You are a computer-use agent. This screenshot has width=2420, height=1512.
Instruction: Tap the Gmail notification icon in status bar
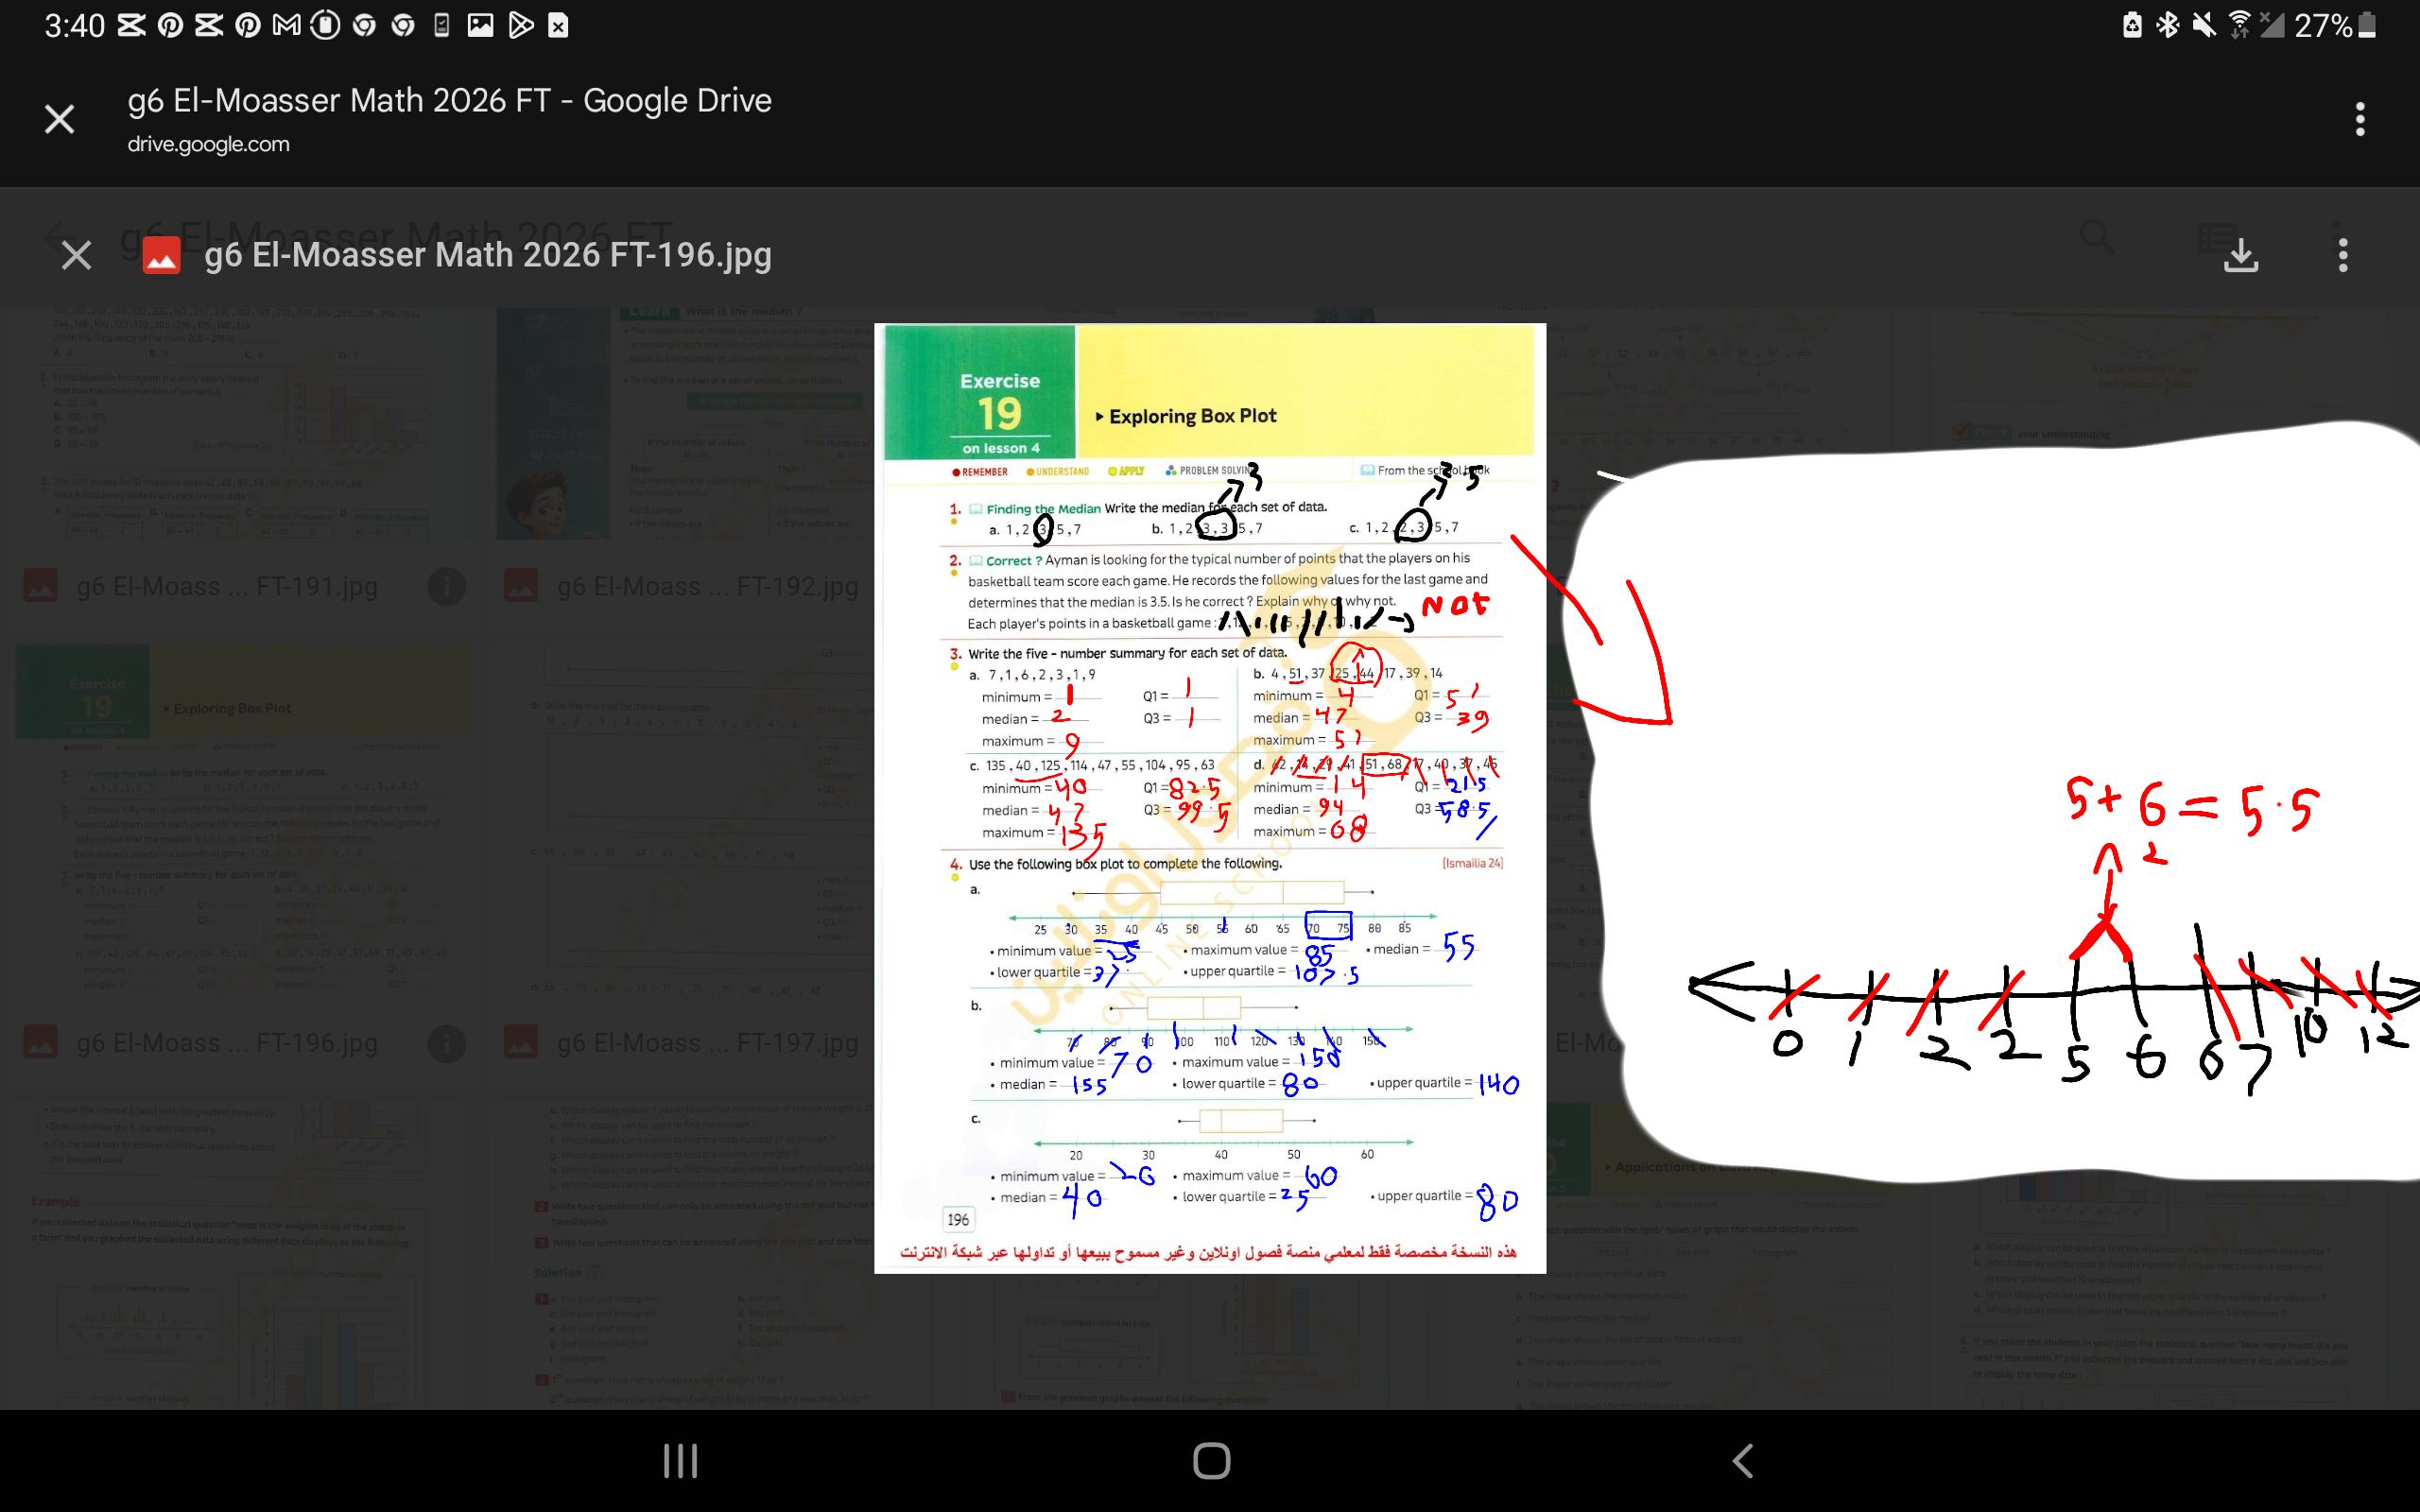(x=287, y=25)
